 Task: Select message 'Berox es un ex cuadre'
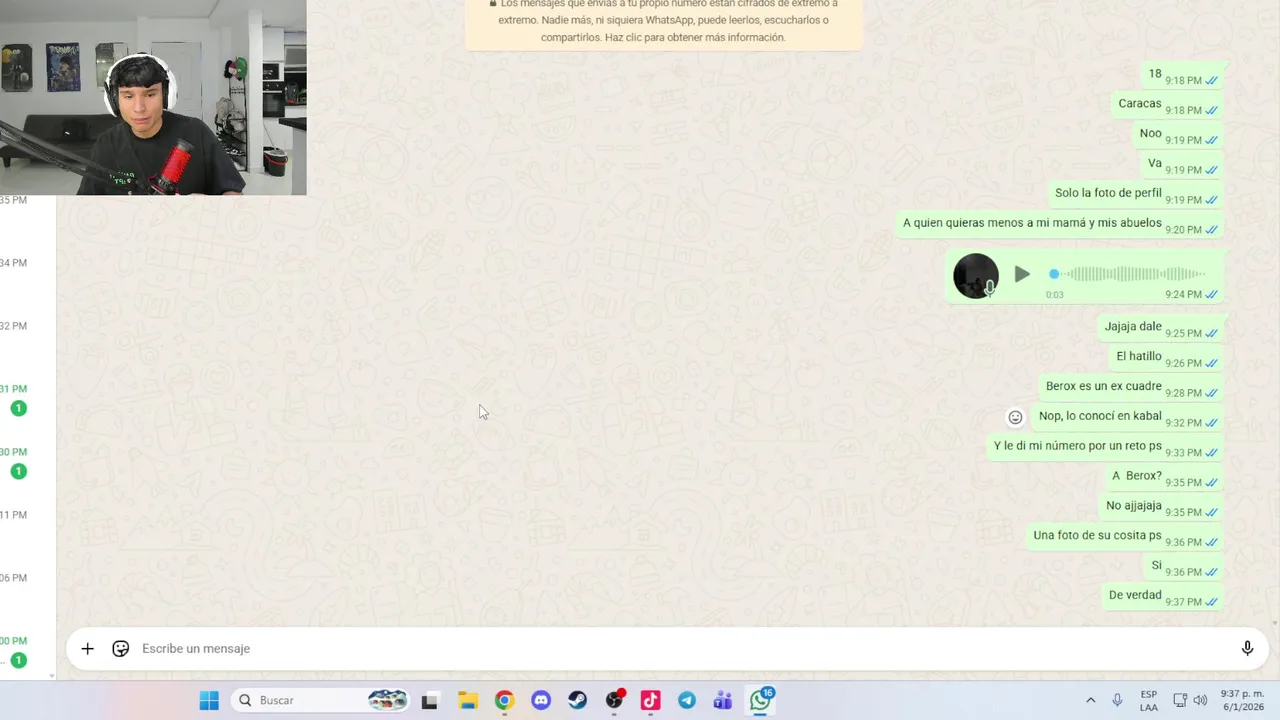point(1104,386)
